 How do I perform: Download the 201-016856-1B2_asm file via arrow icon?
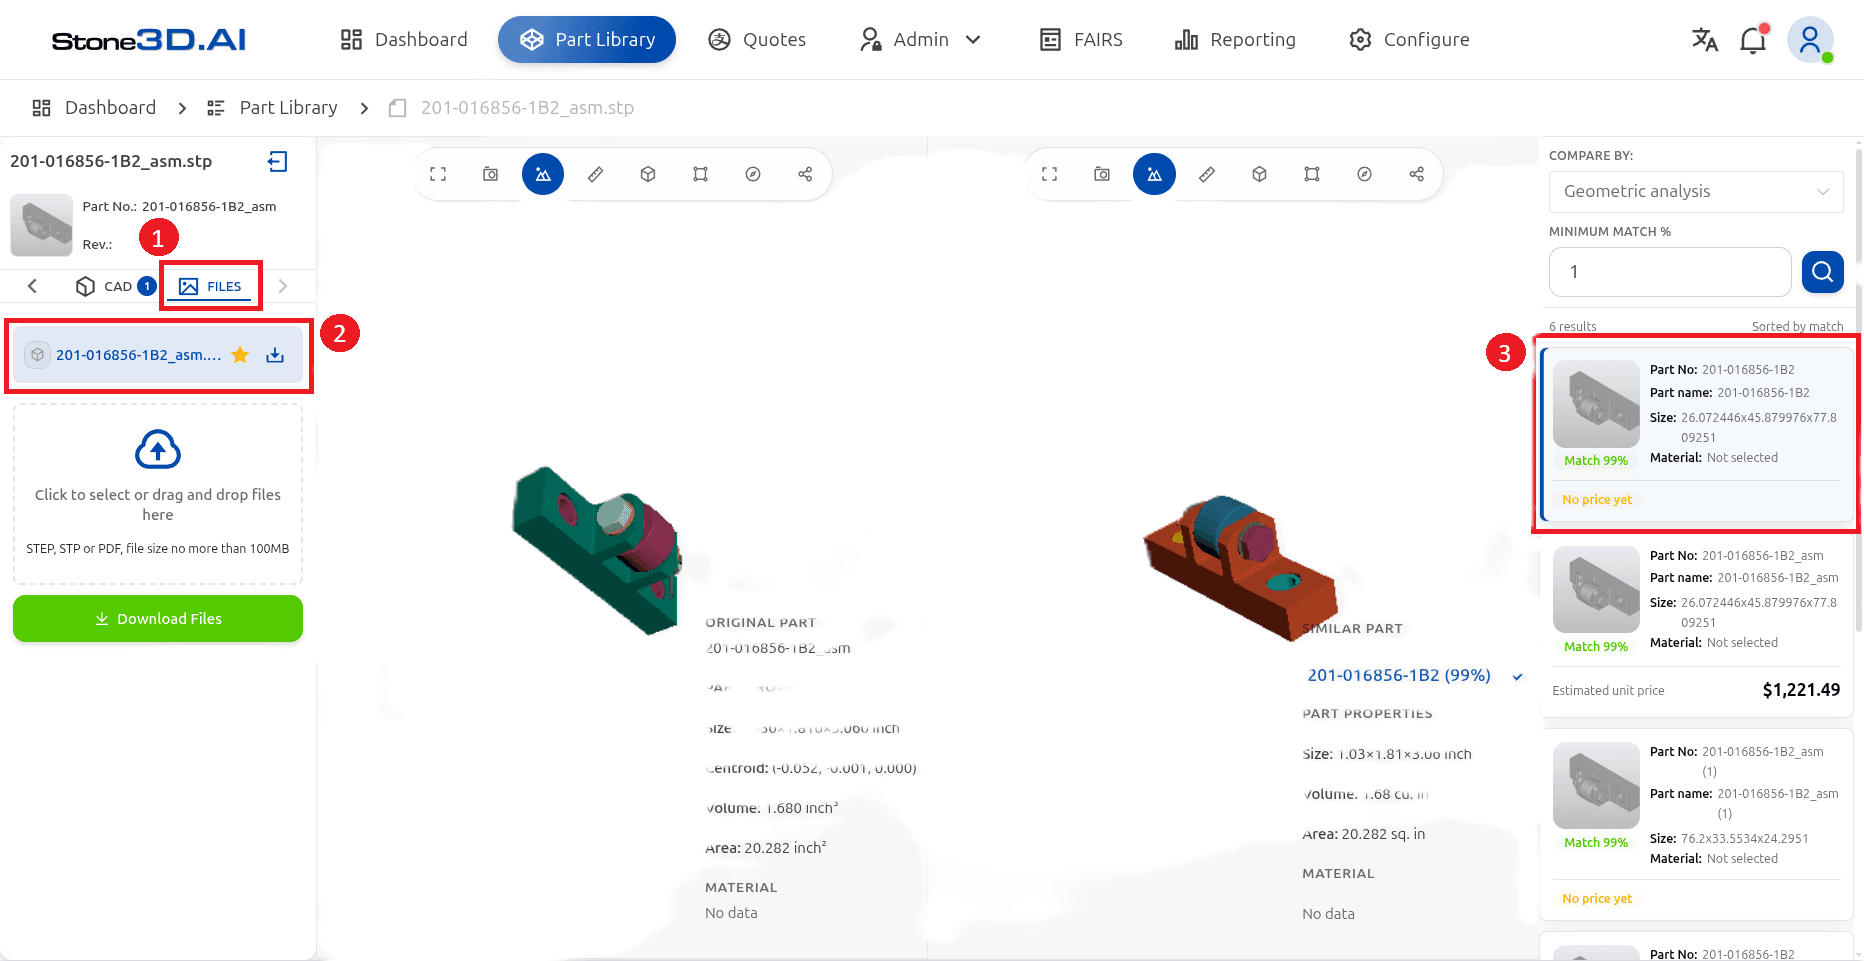click(x=275, y=355)
